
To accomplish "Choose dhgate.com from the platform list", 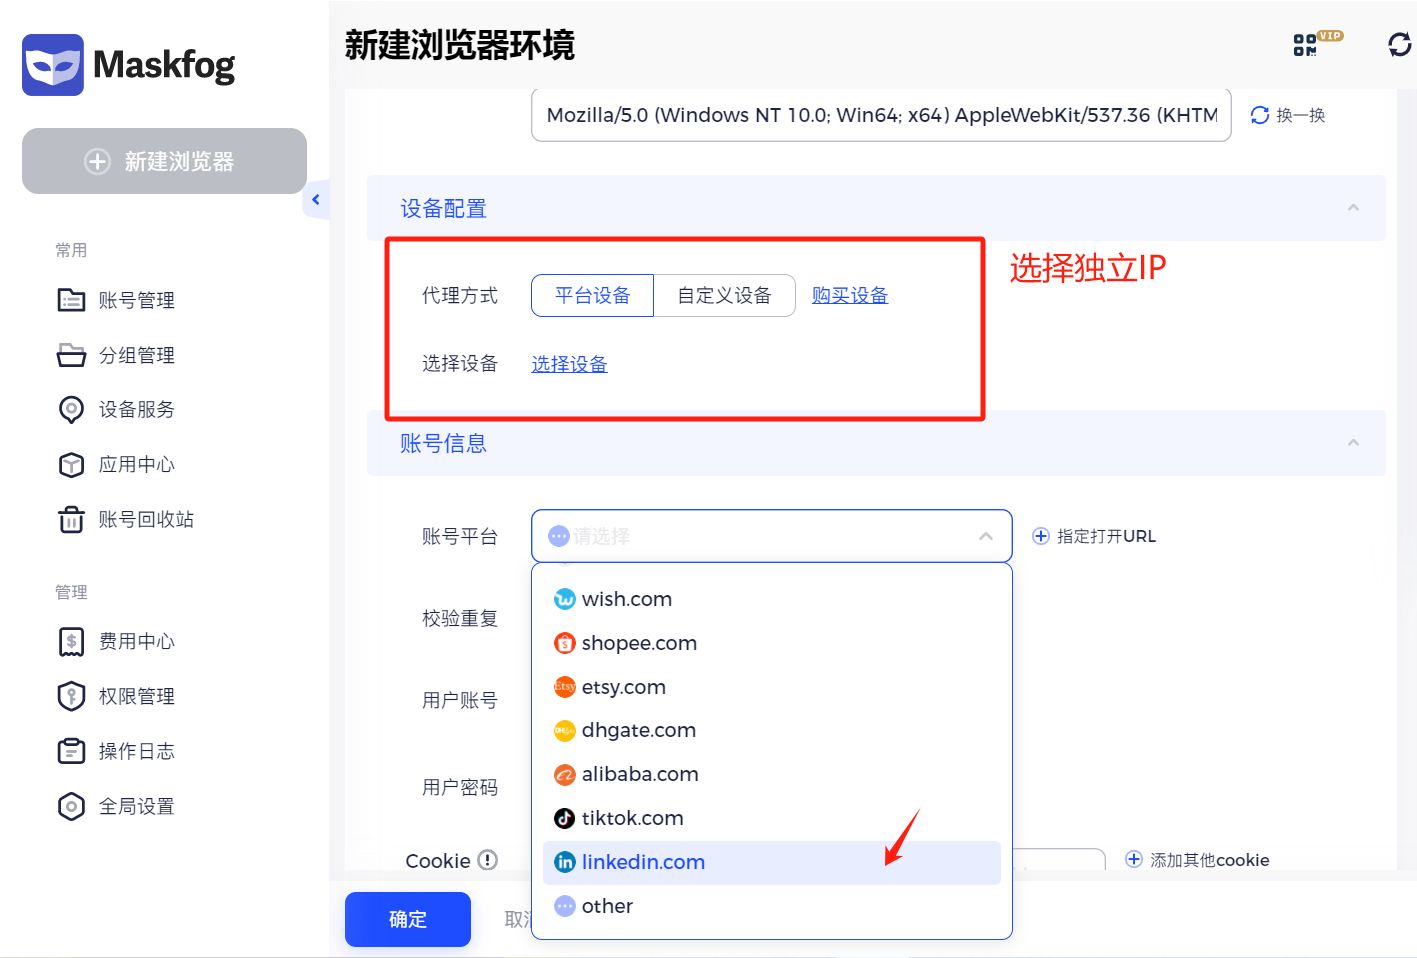I will (x=771, y=730).
